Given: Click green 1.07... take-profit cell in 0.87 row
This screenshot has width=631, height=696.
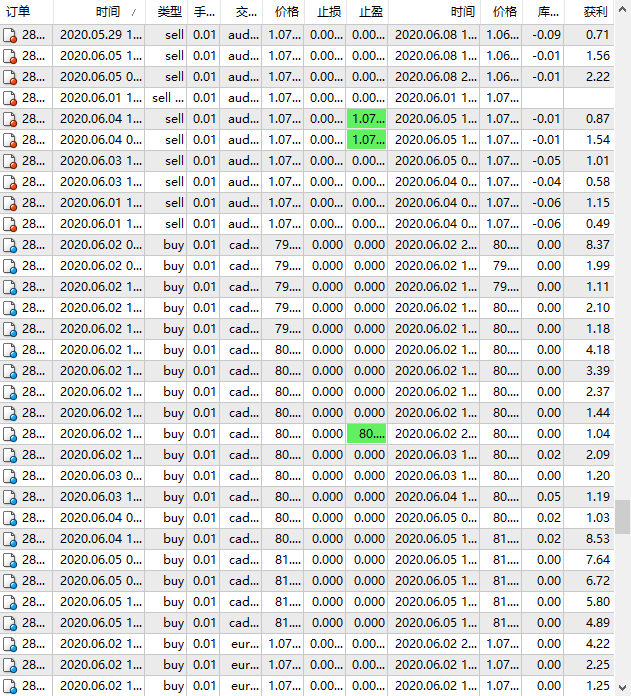Looking at the screenshot, I should pos(367,119).
